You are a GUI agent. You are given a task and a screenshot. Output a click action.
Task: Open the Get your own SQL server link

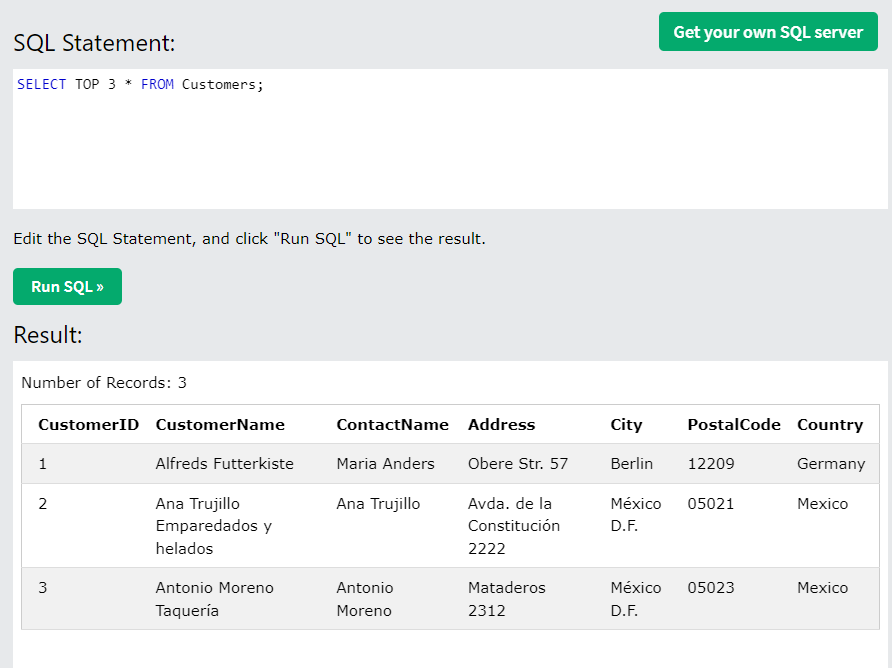point(768,32)
